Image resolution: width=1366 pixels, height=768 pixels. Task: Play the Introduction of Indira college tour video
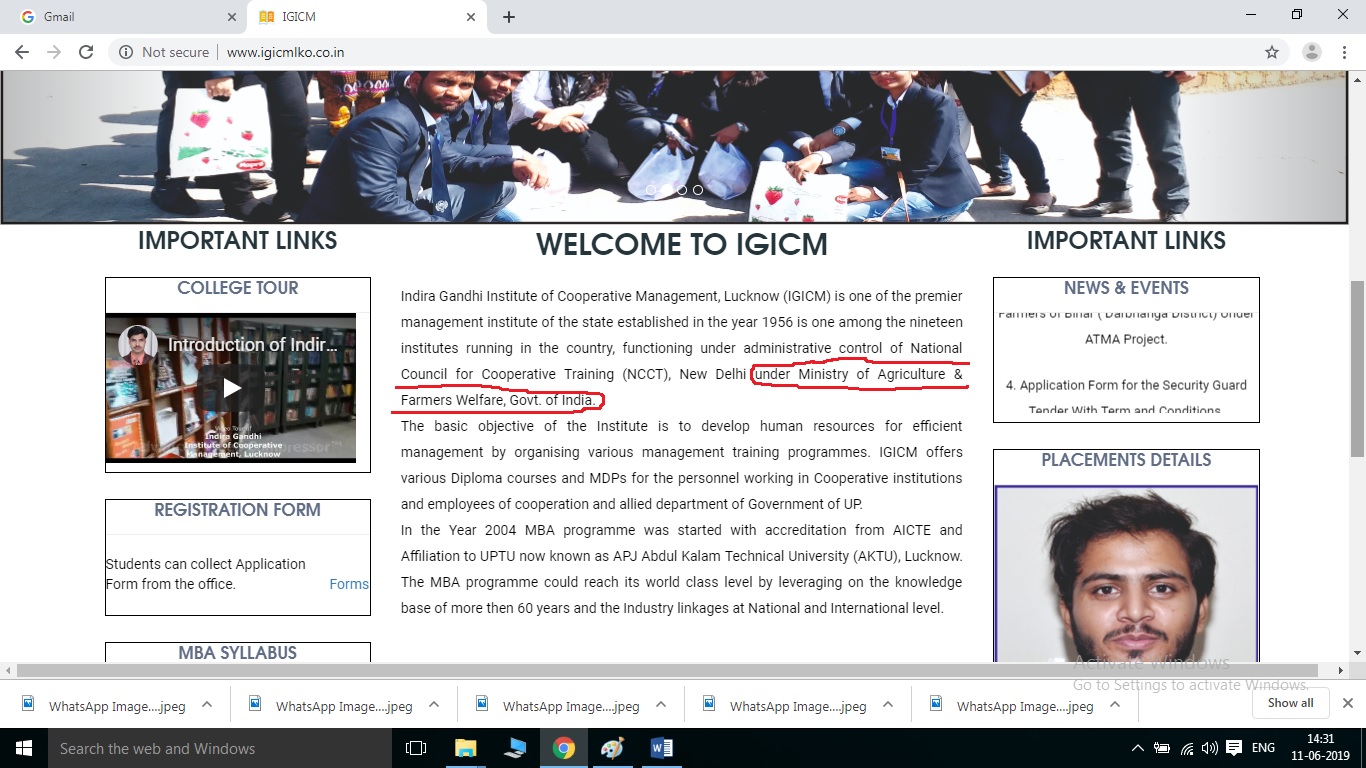coord(231,388)
